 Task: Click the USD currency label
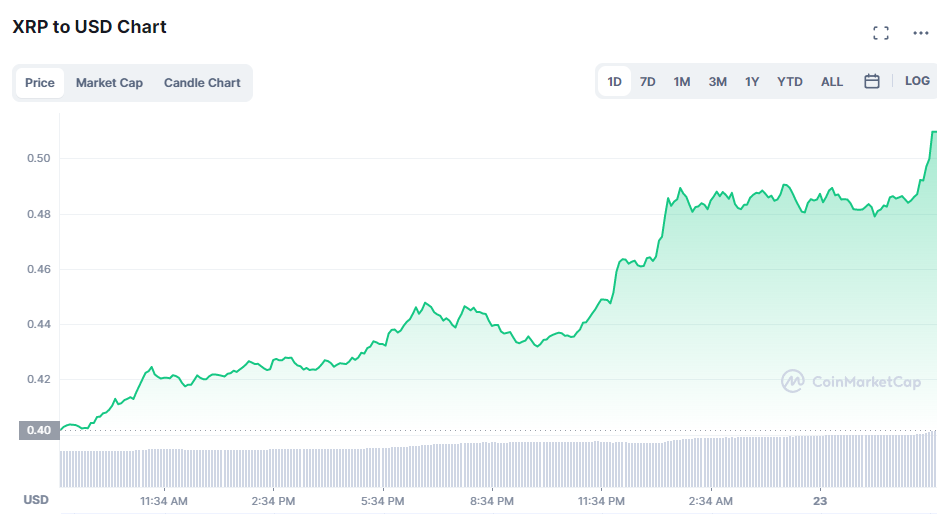36,500
